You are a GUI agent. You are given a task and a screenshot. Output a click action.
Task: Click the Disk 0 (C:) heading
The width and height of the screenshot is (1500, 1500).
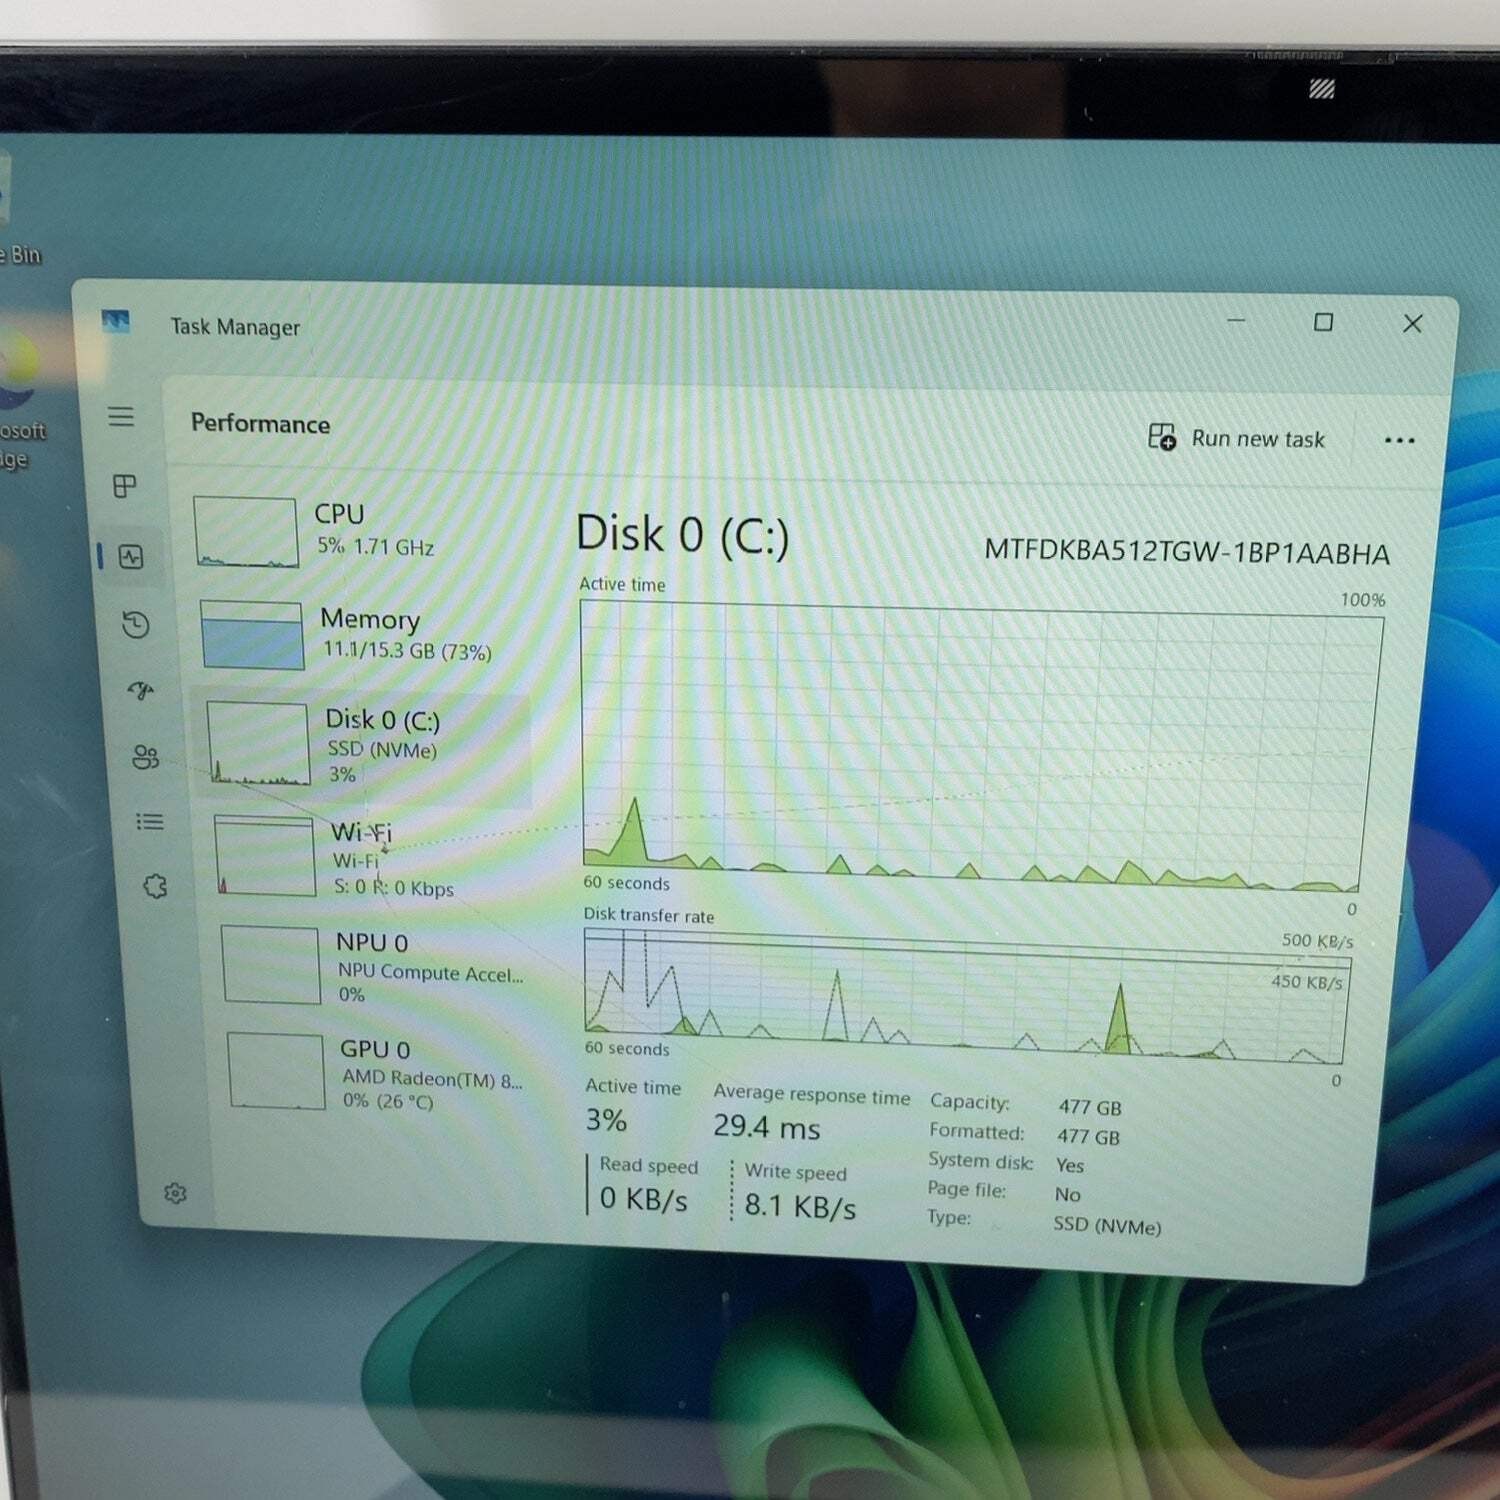click(683, 535)
